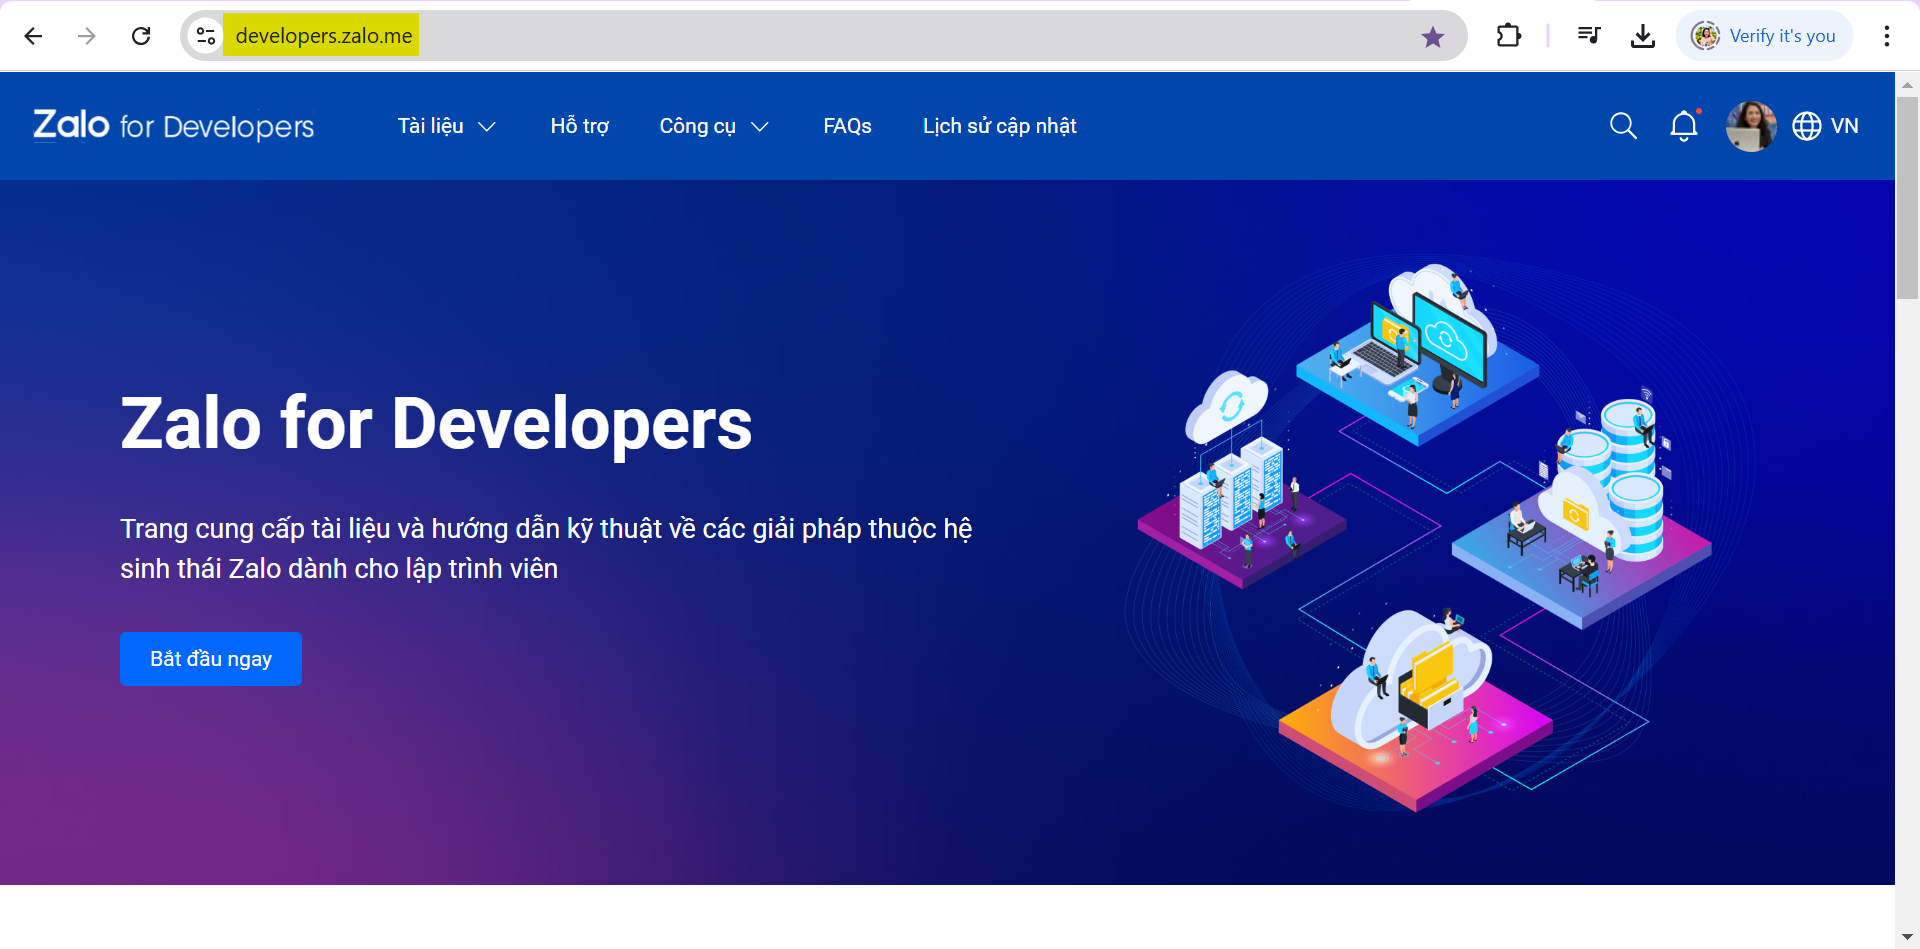Bookmark the page with the star icon
This screenshot has height=949, width=1920.
(1432, 37)
